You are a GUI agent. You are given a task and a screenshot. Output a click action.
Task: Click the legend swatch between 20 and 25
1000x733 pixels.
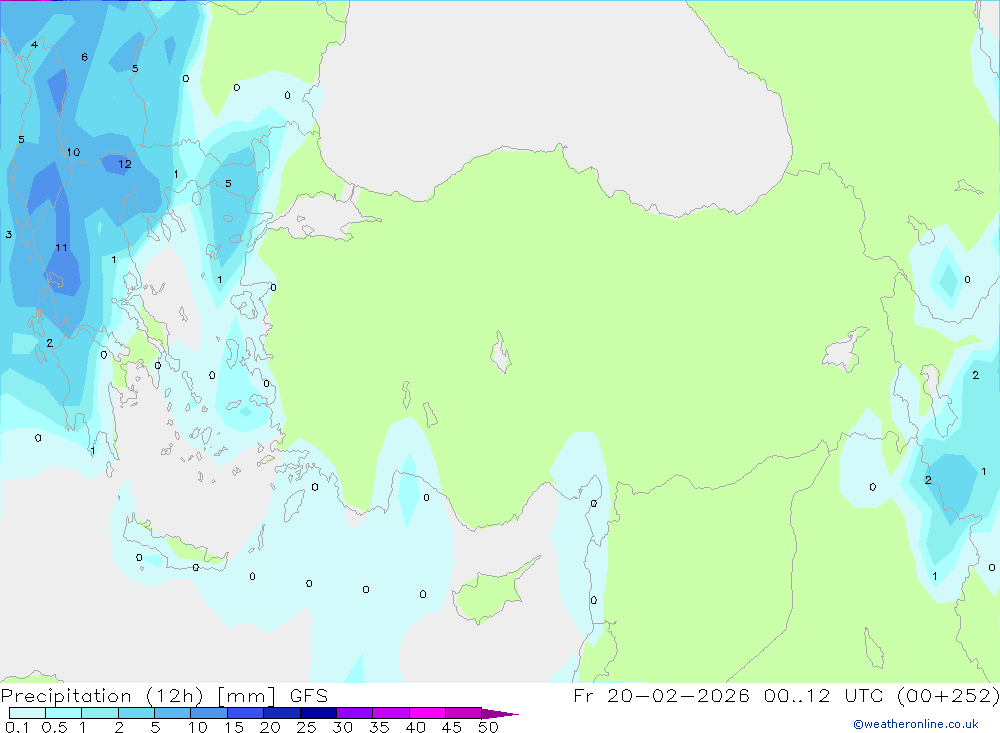coord(282,713)
